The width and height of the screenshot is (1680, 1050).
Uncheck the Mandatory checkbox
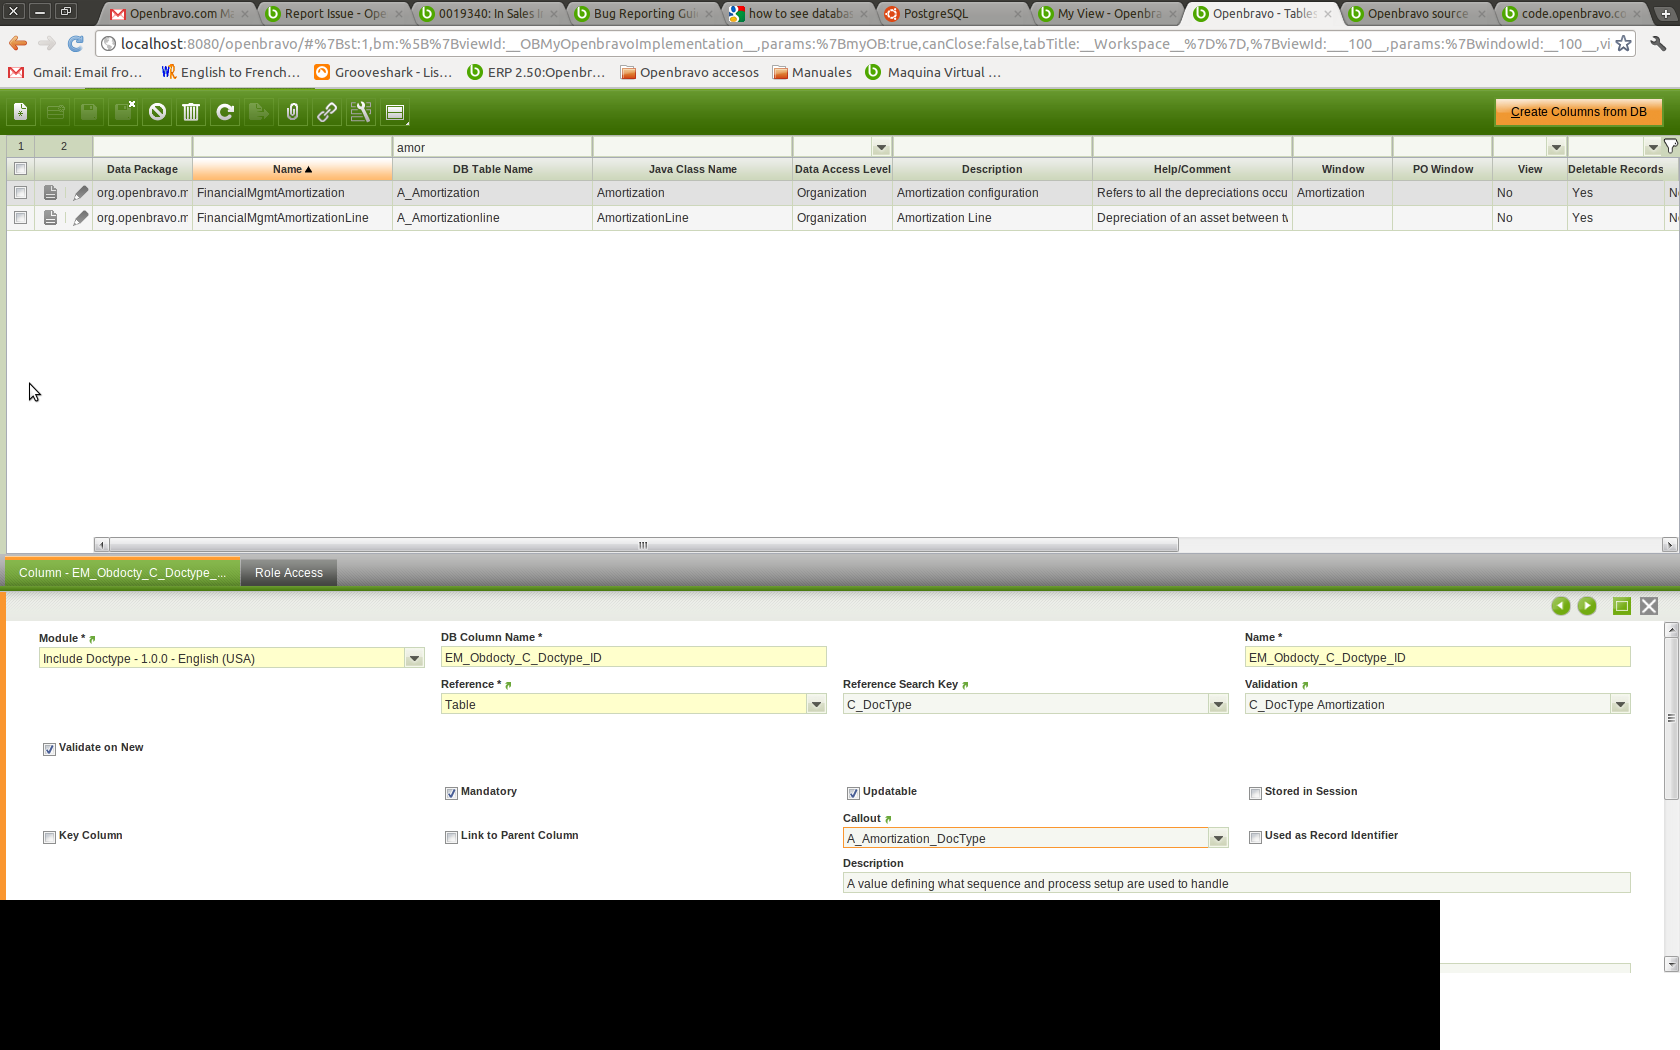[451, 793]
